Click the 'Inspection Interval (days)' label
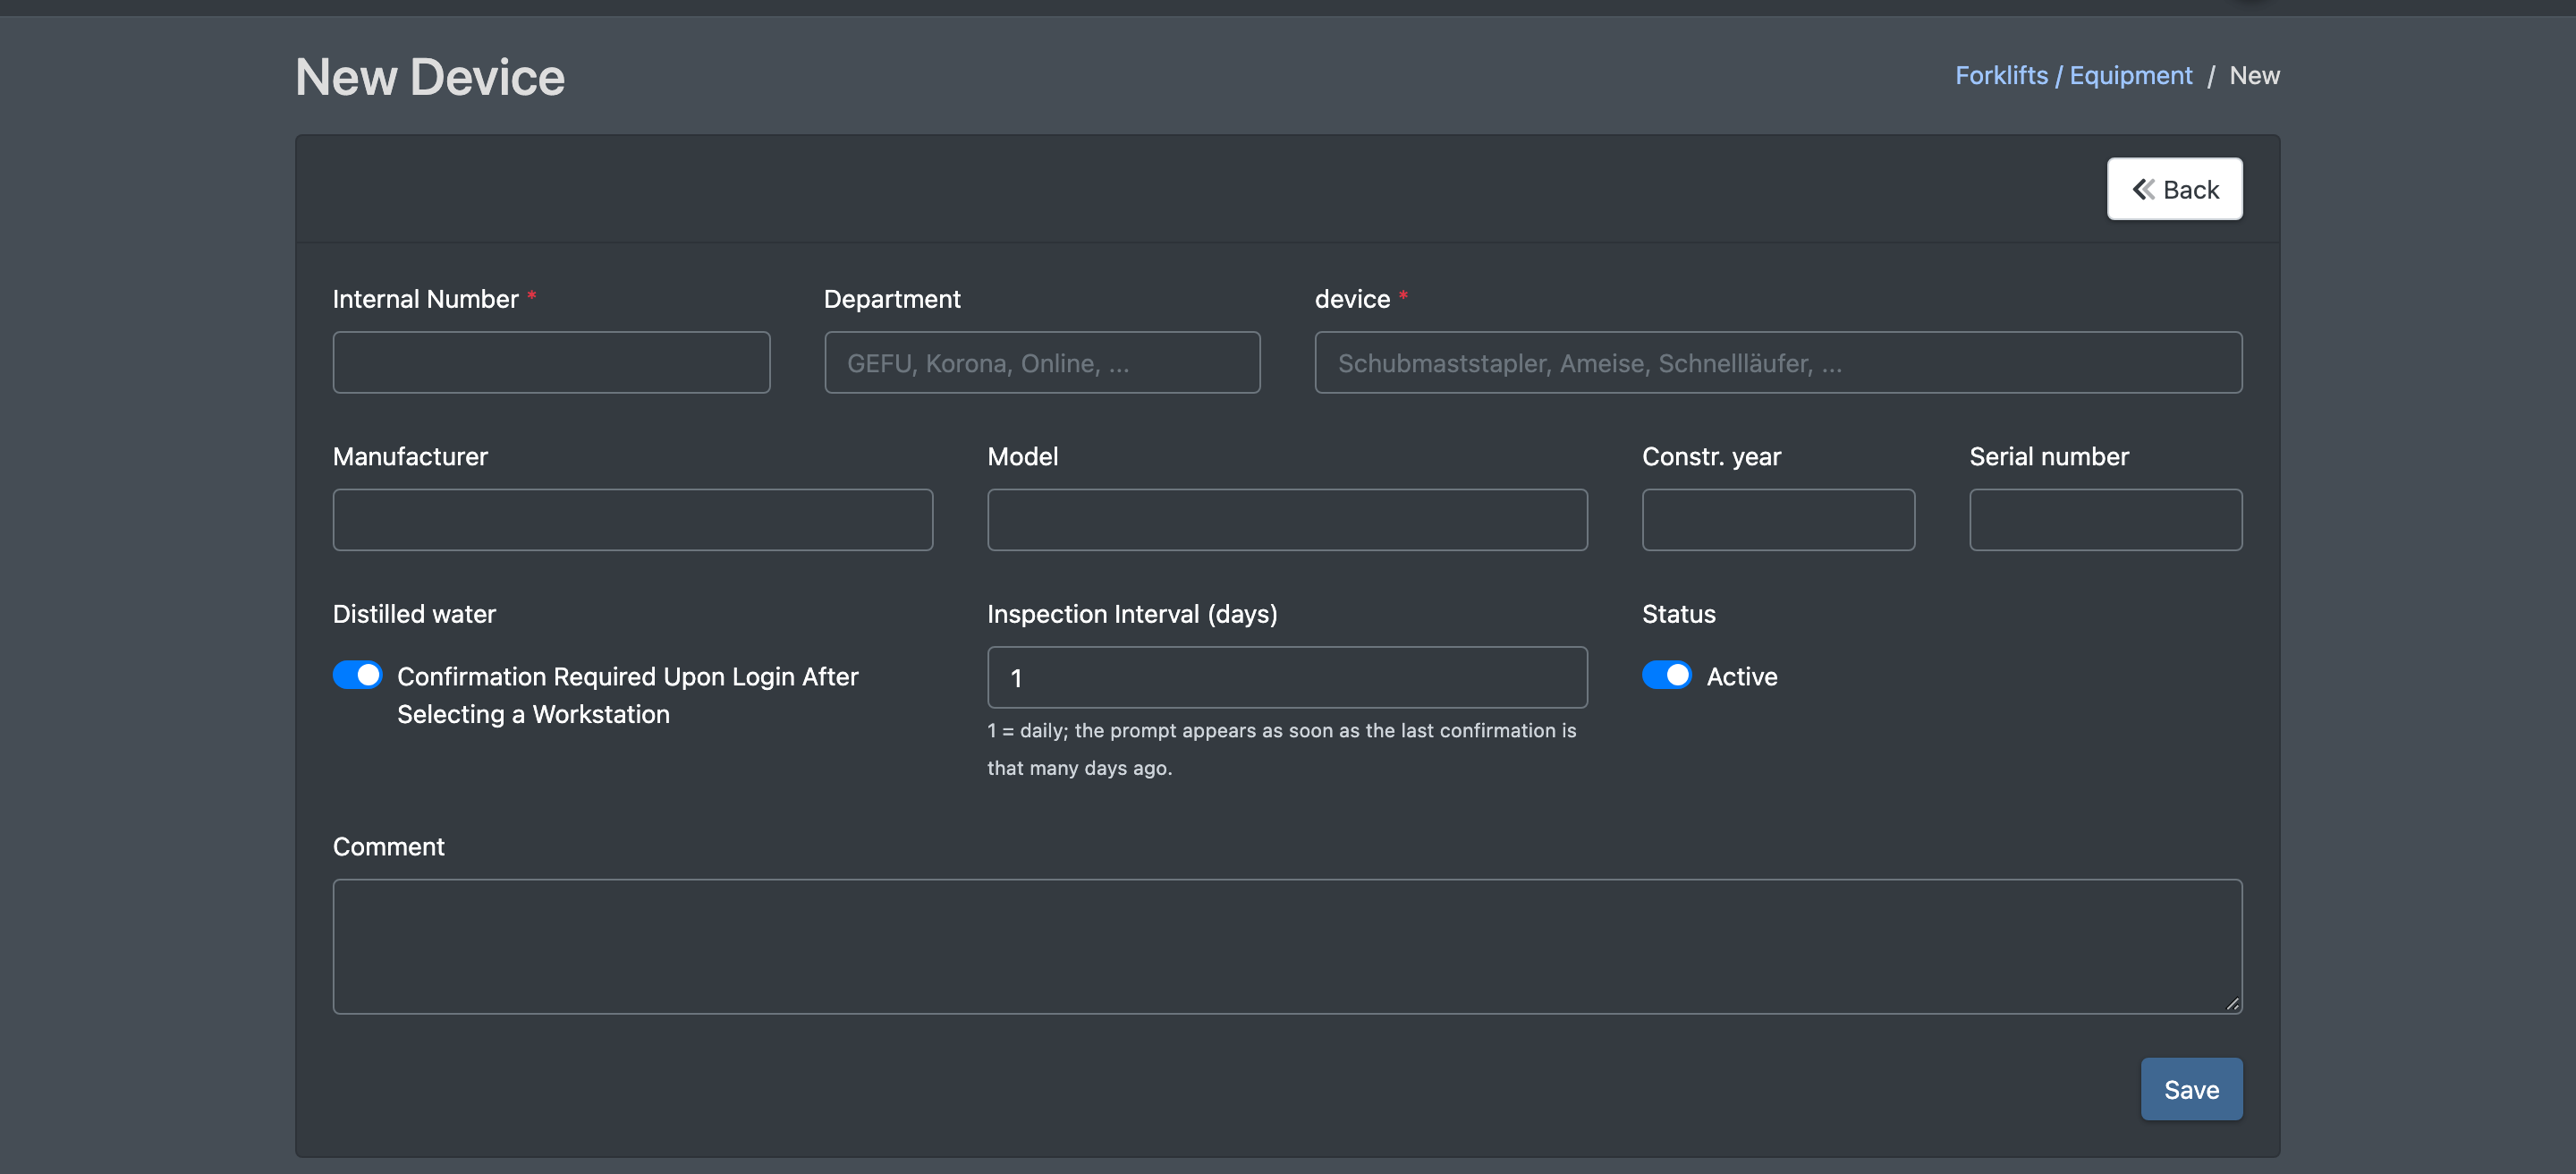 tap(1132, 613)
